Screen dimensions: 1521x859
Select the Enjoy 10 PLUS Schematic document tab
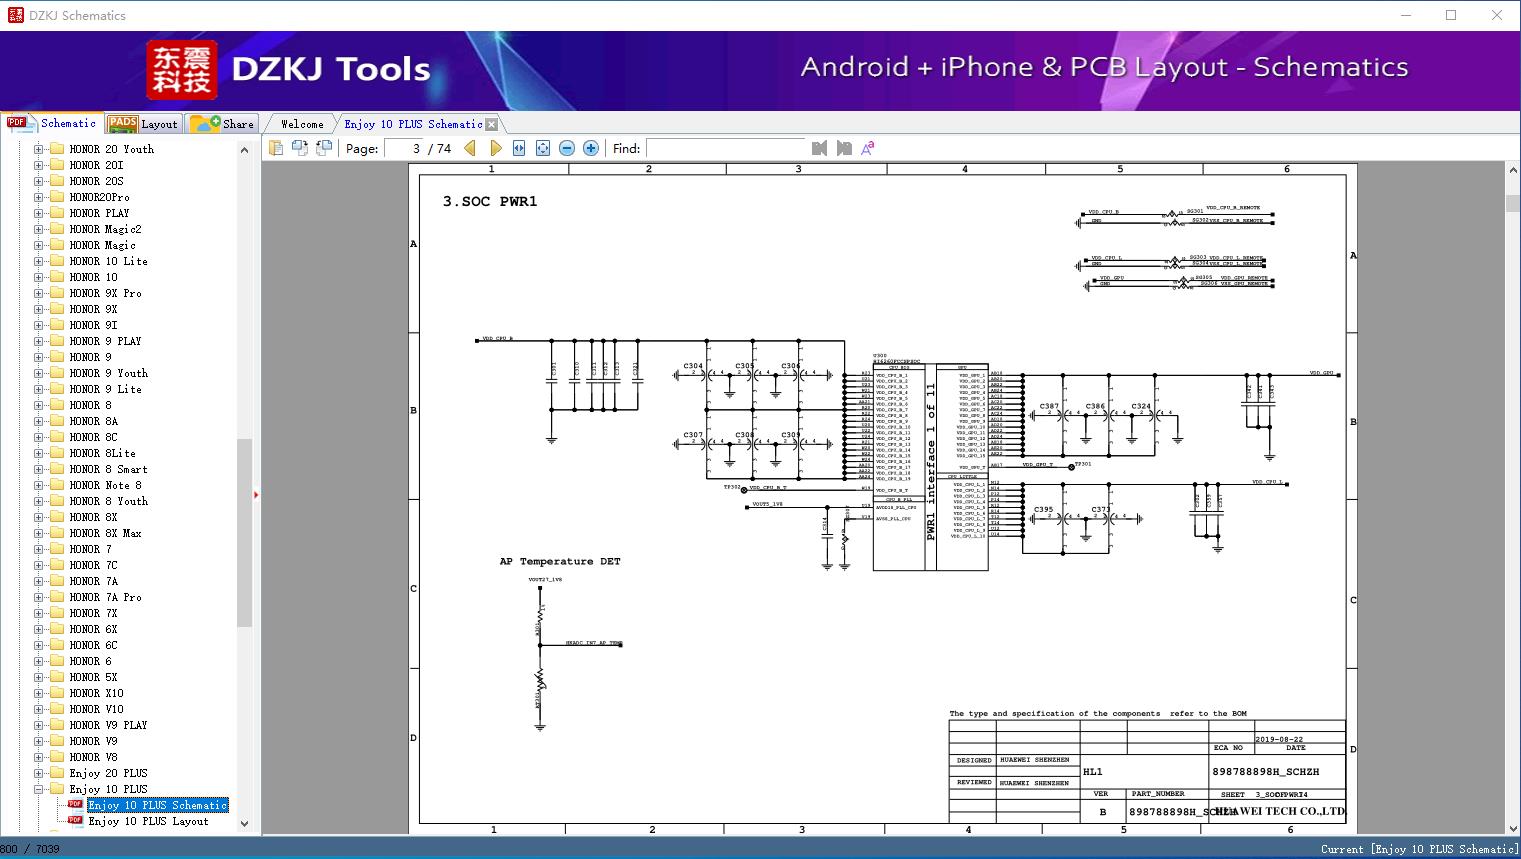413,124
